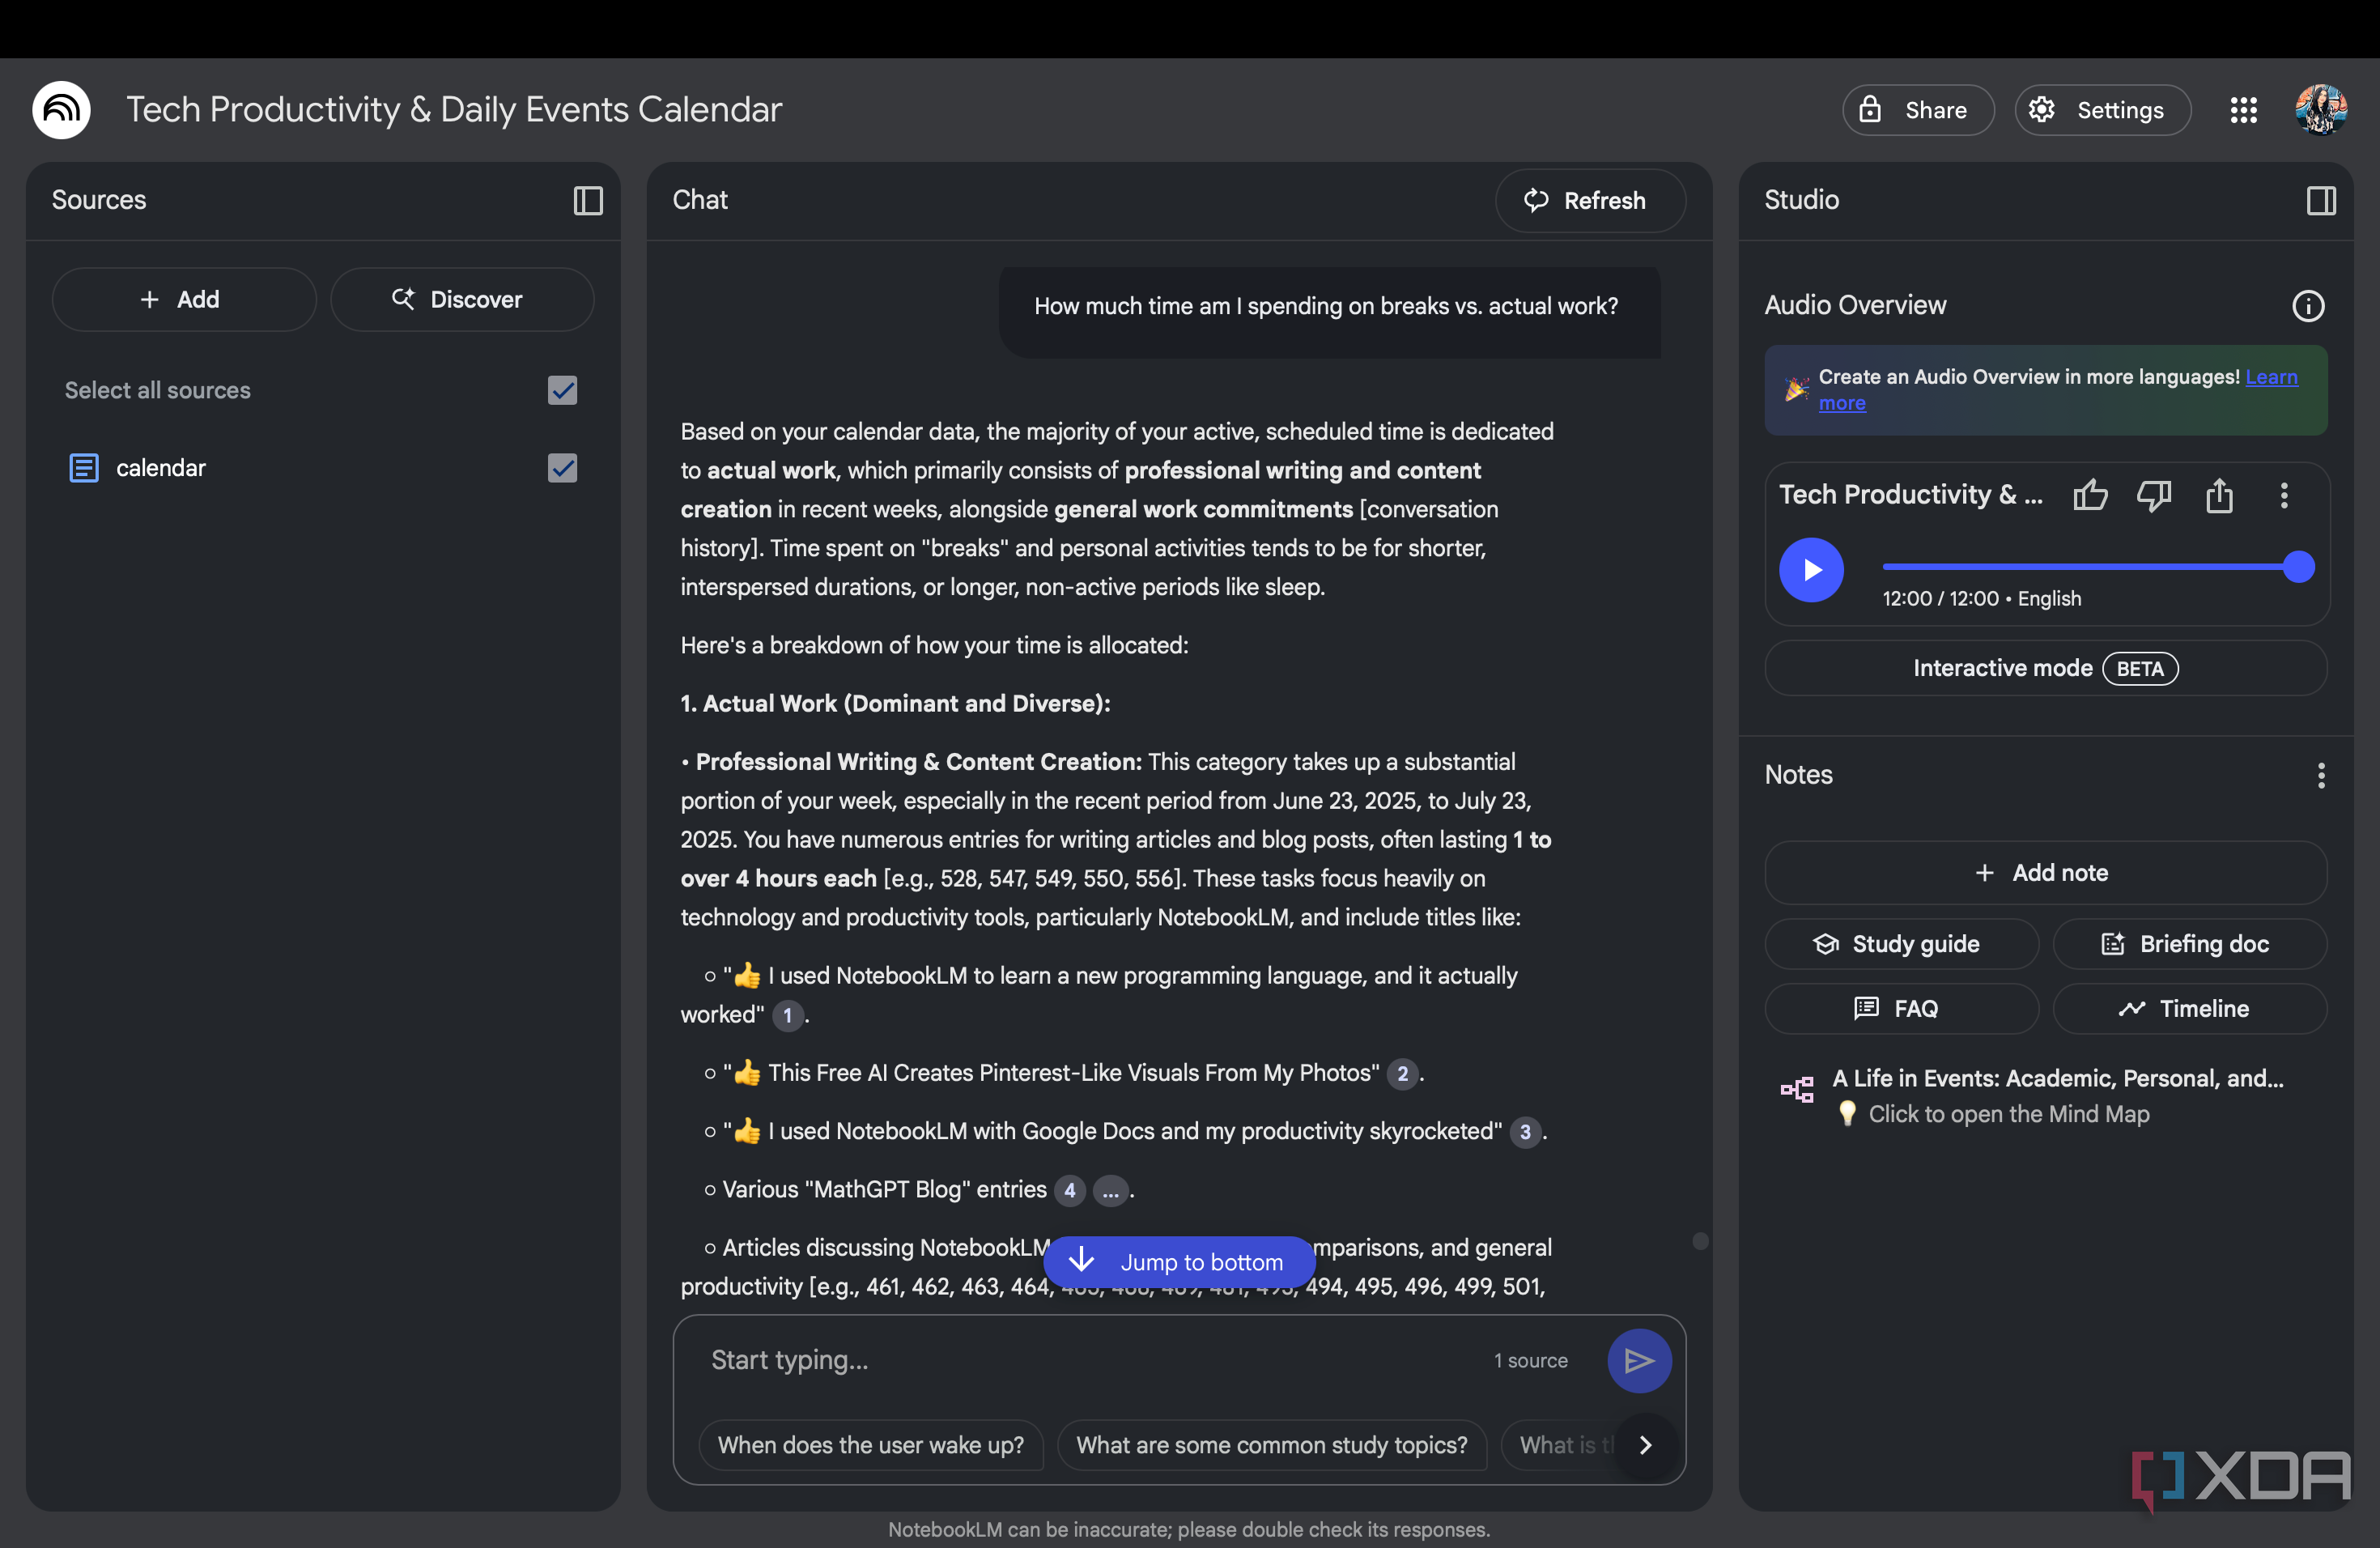Uncheck the calendar source checkbox
2380x1548 pixels.
pyautogui.click(x=562, y=468)
